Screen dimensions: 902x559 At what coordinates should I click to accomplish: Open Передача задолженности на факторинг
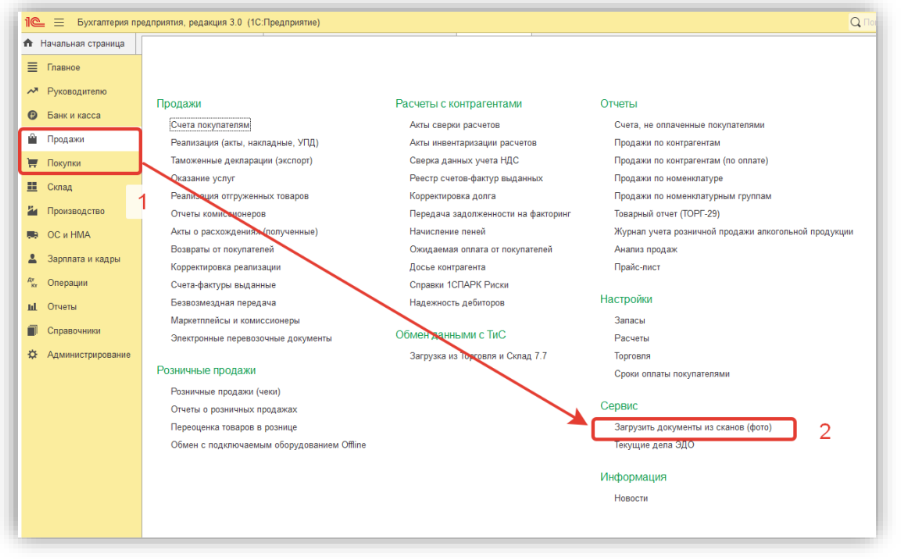pyautogui.click(x=490, y=214)
